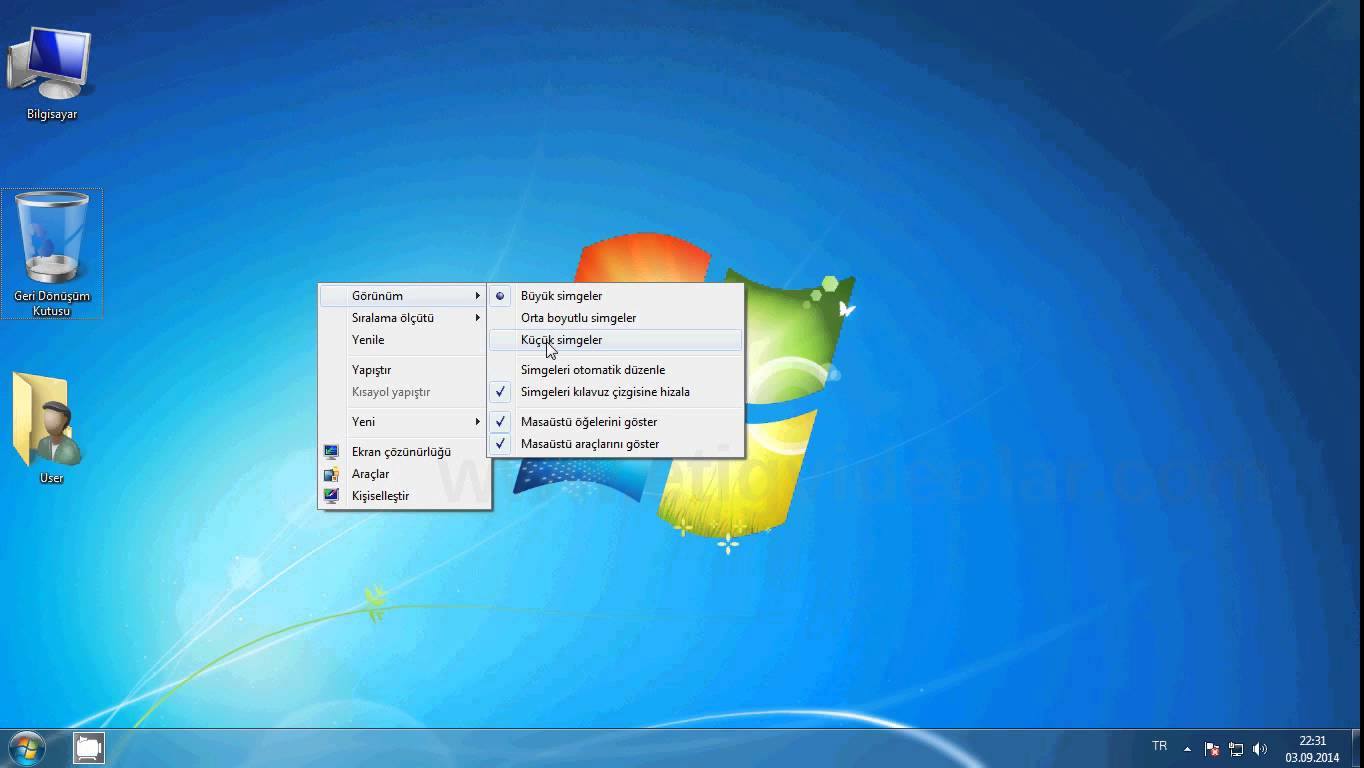The image size is (1364, 768).
Task: Toggle Masaüstü araçlarını göster off
Action: coord(615,444)
